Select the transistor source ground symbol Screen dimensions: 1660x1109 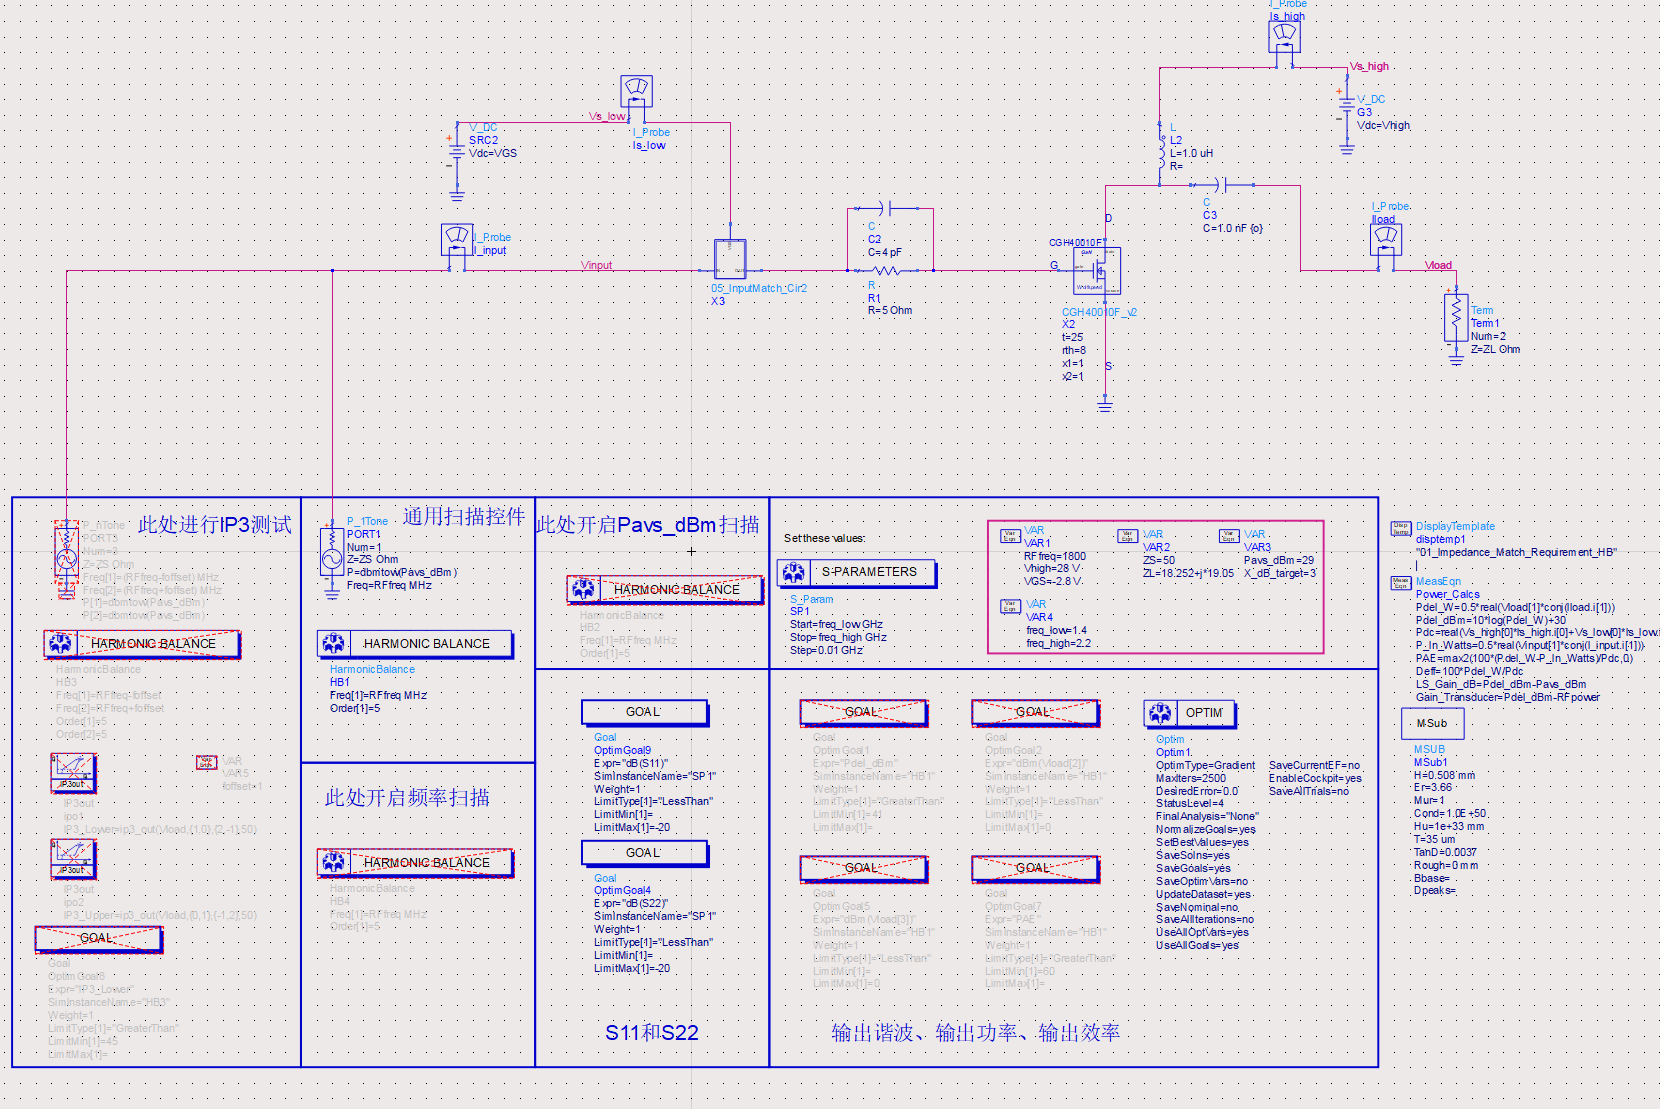pos(1105,405)
